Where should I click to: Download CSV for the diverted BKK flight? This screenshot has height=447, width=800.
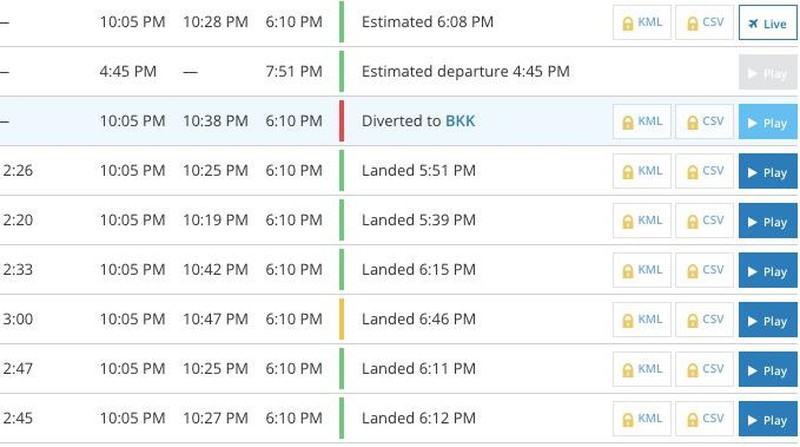(x=705, y=122)
